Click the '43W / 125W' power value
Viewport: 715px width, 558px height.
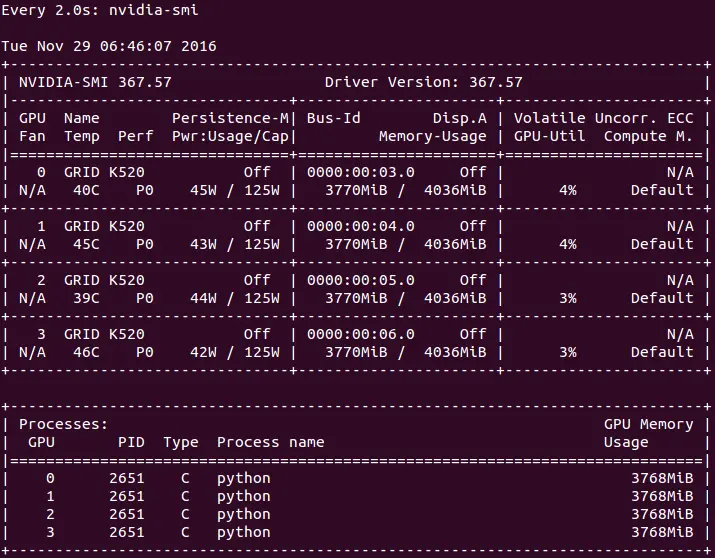pos(235,244)
